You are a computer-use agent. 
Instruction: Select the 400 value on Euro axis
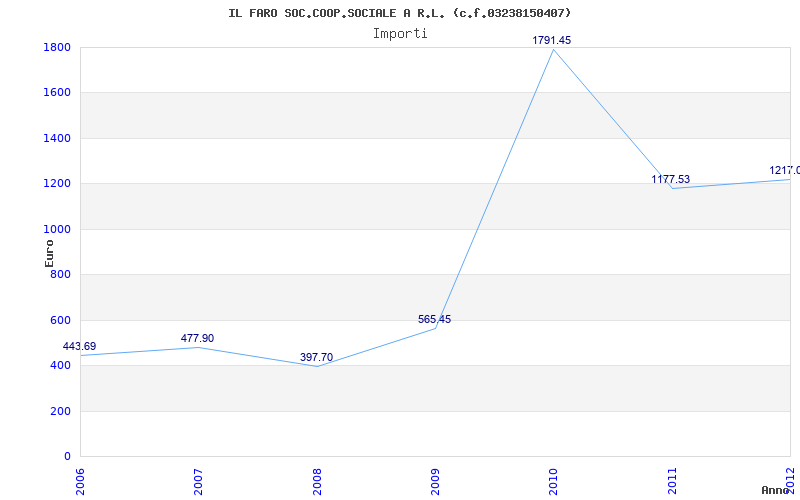(x=60, y=366)
